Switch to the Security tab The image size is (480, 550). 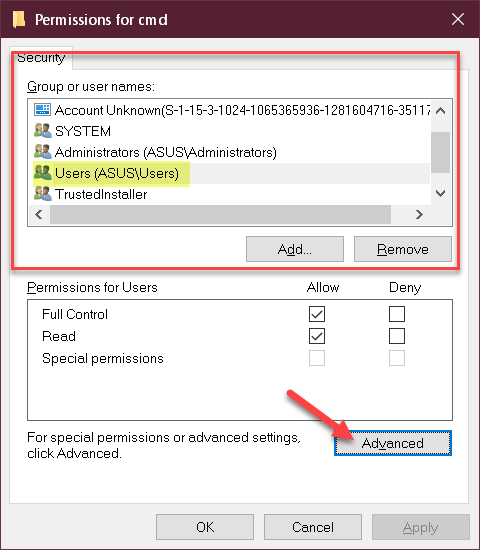point(41,58)
